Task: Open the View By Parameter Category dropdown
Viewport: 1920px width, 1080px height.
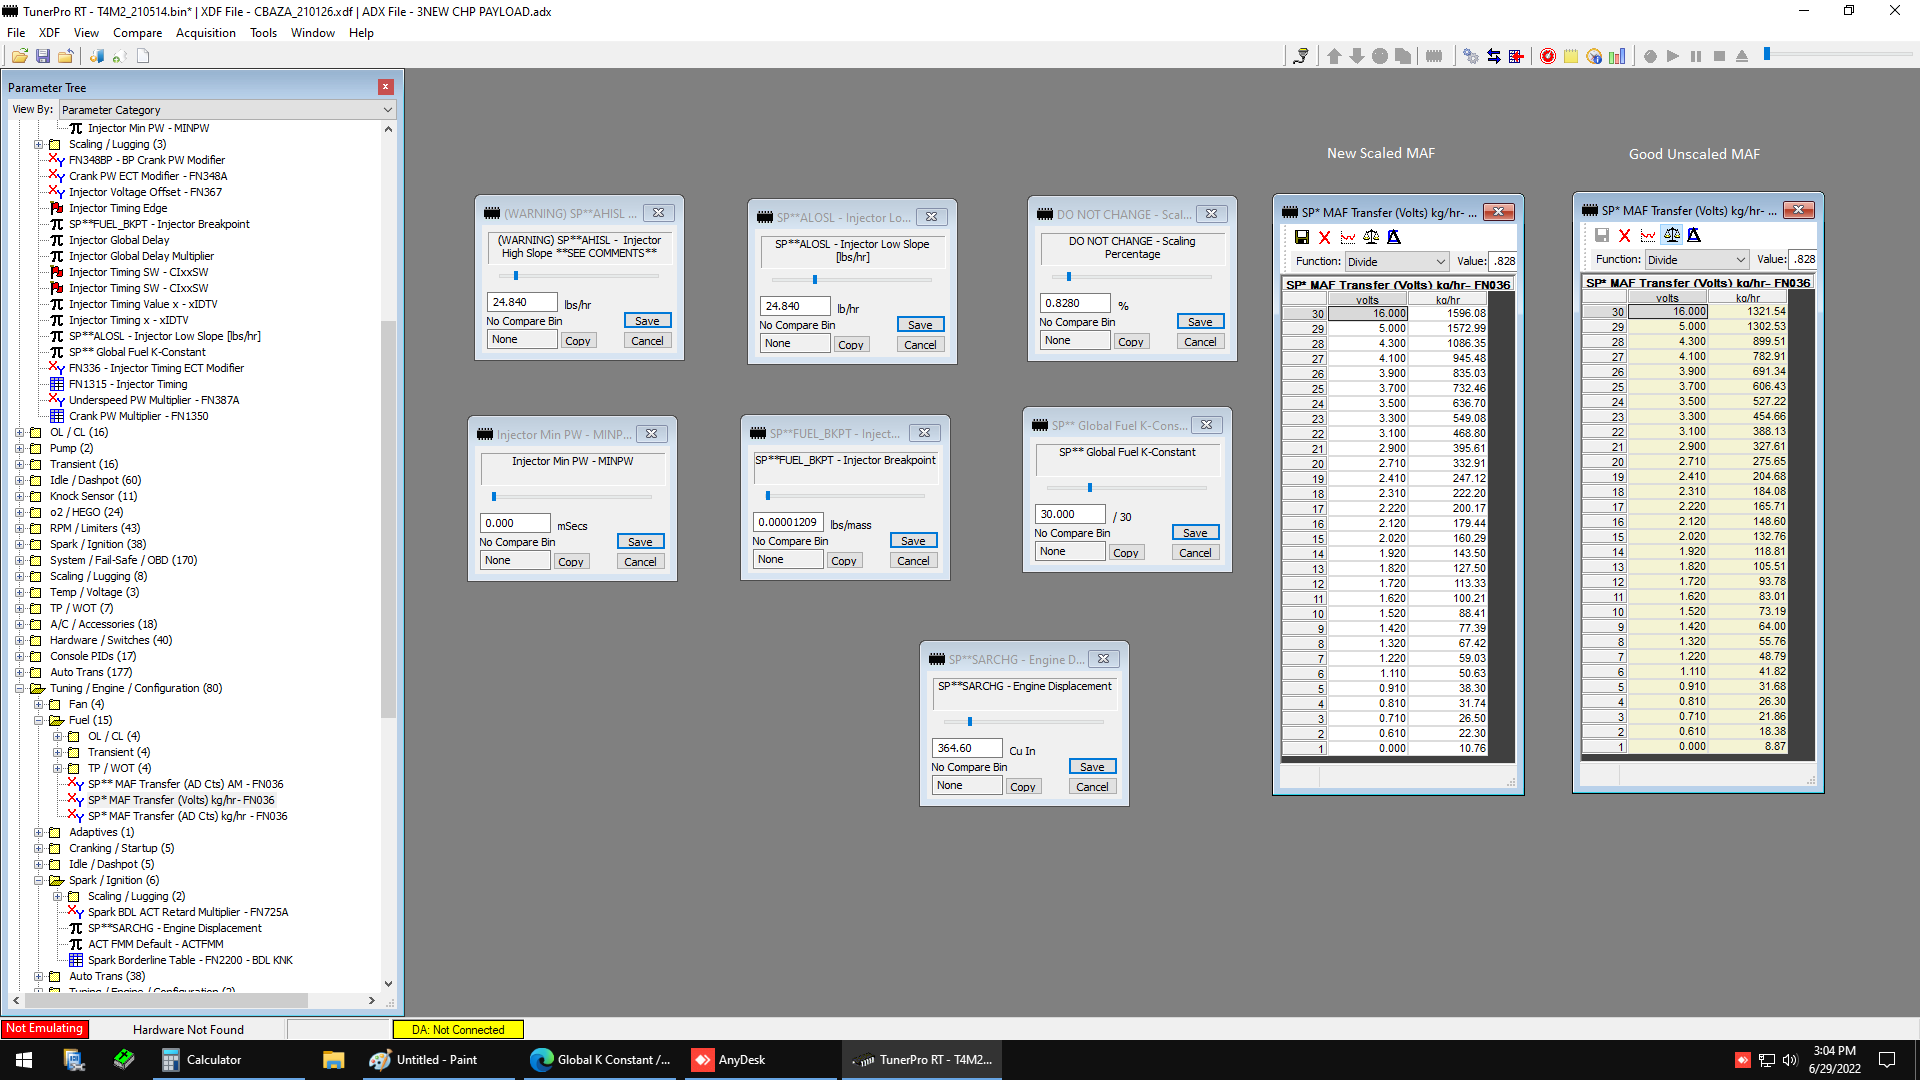Action: 227,110
